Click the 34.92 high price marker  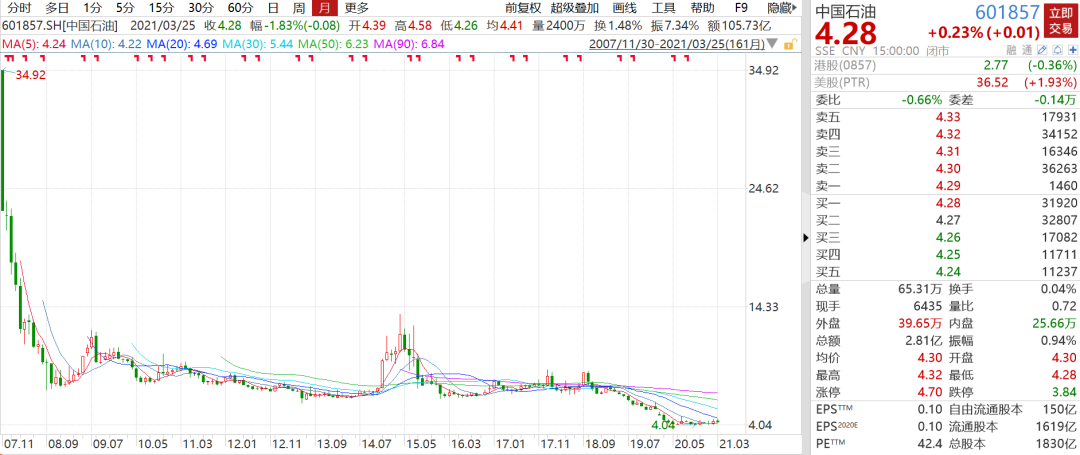coord(30,75)
